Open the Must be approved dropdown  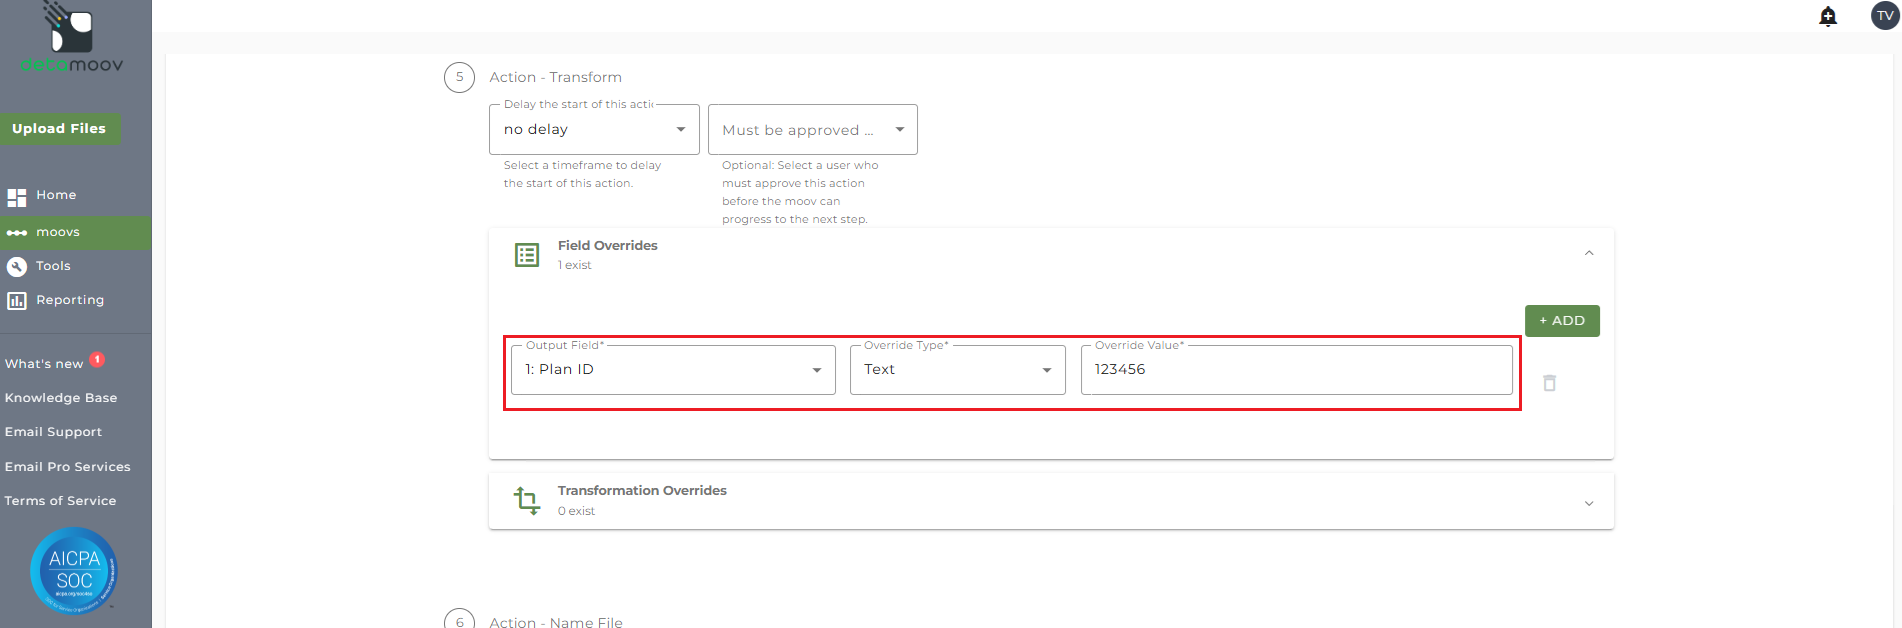point(812,130)
